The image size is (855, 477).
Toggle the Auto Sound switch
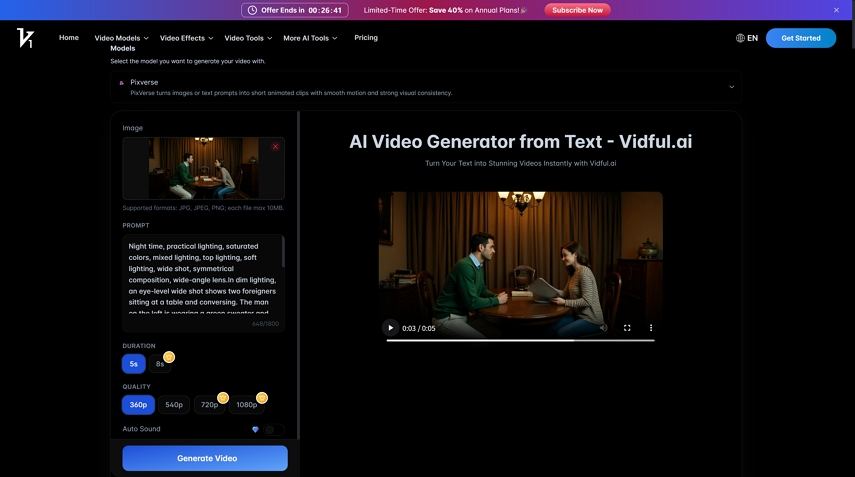[x=273, y=430]
